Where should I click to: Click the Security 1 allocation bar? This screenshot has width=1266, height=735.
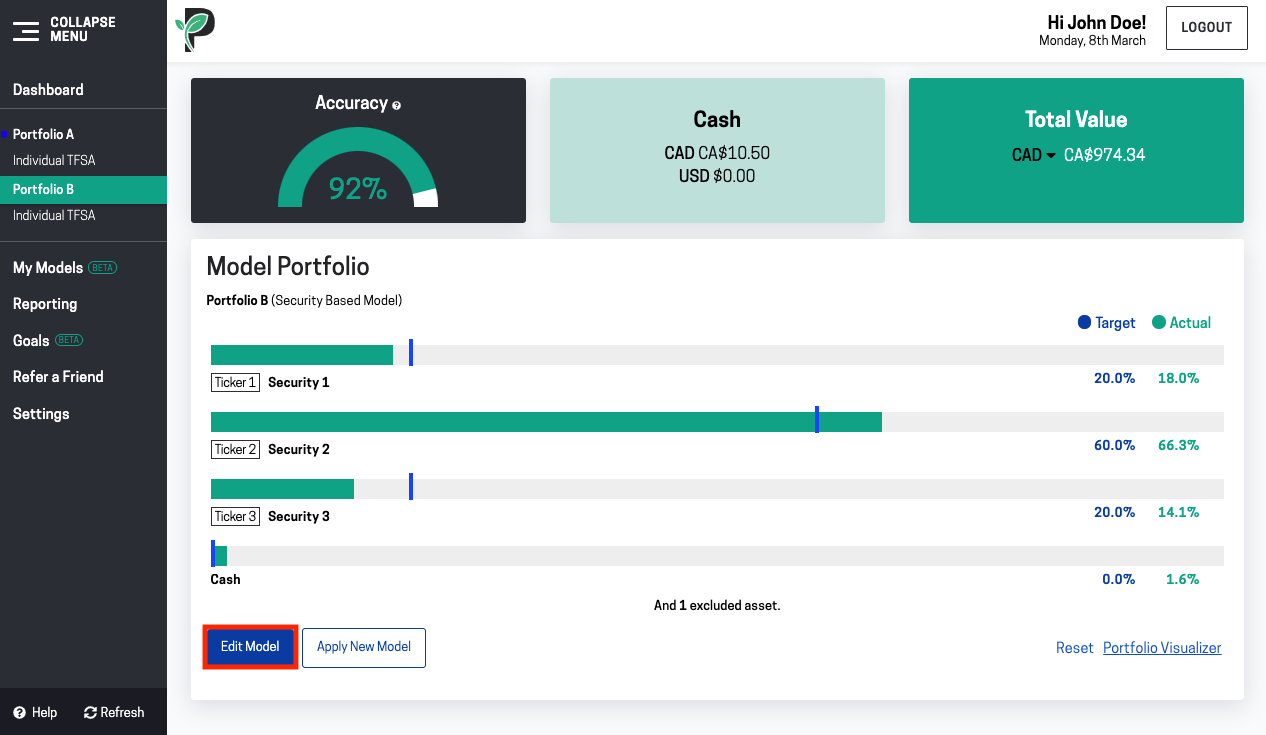[x=717, y=355]
